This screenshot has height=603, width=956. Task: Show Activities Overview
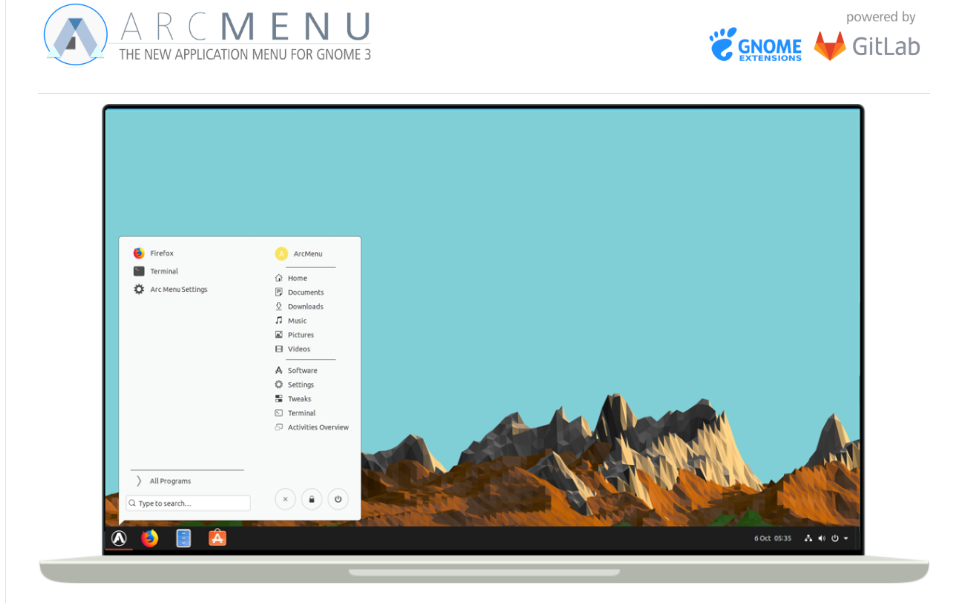tap(312, 427)
